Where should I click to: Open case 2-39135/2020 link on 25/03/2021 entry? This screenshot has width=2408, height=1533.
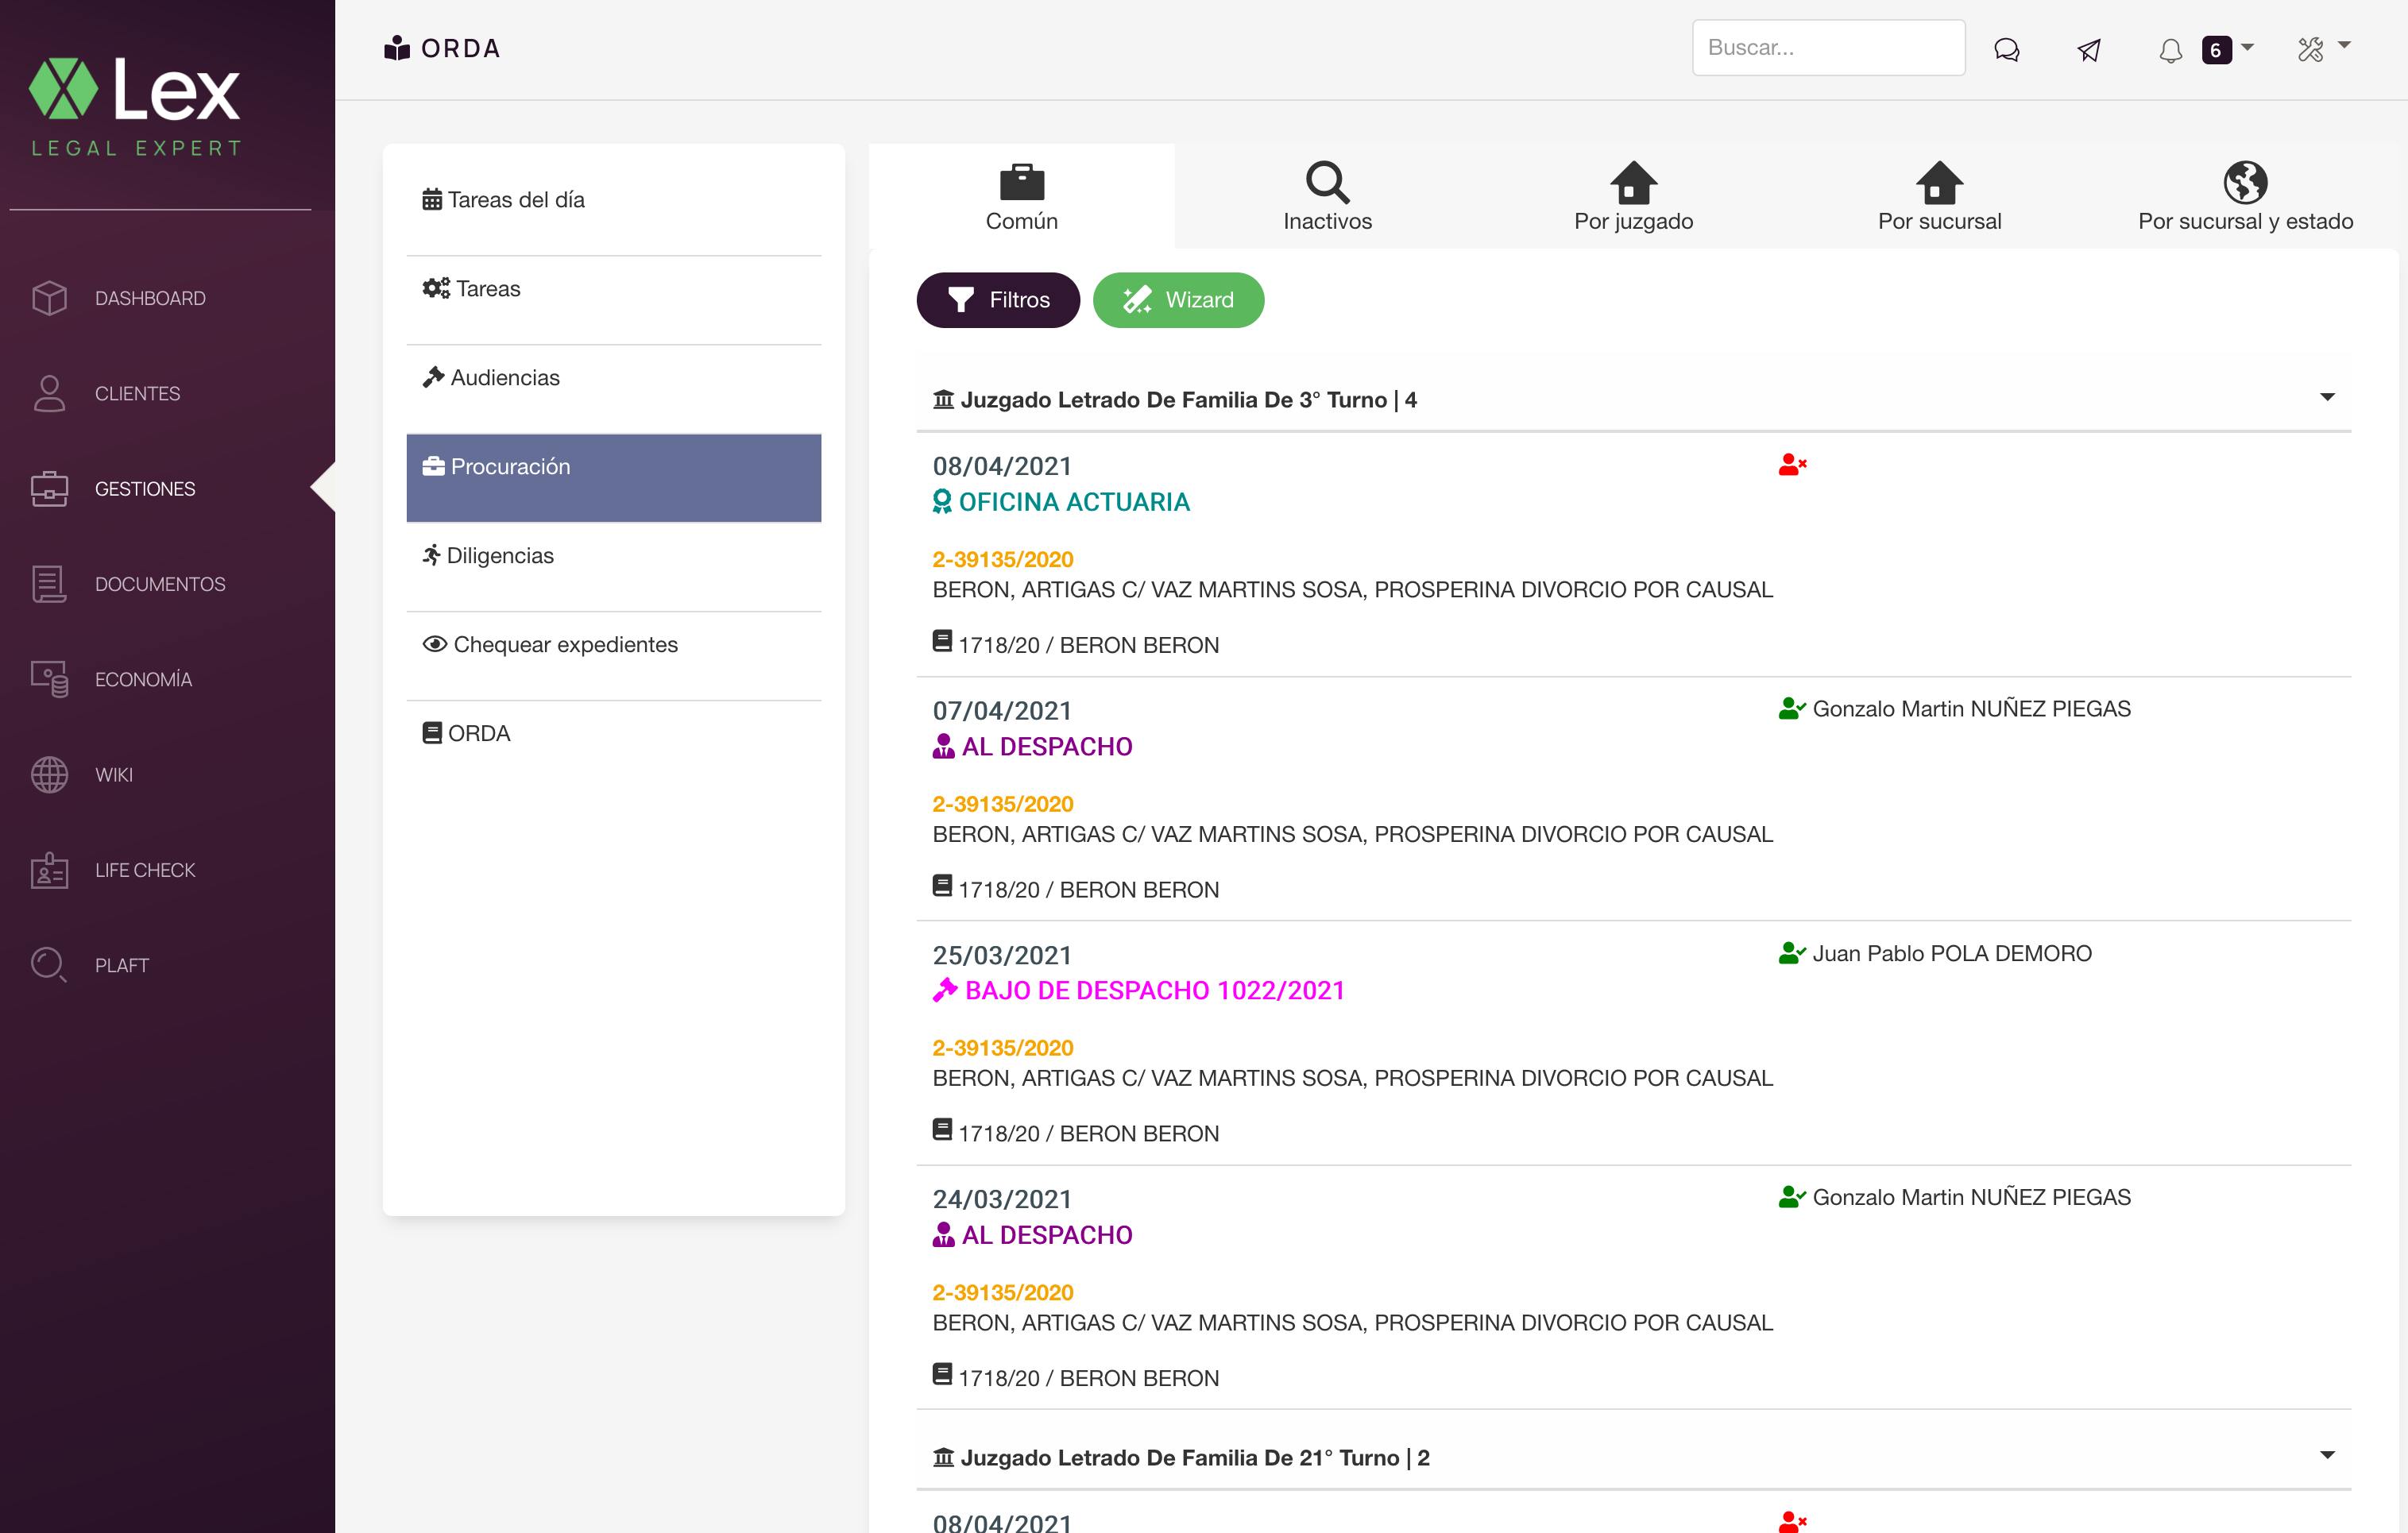pos(1003,1048)
